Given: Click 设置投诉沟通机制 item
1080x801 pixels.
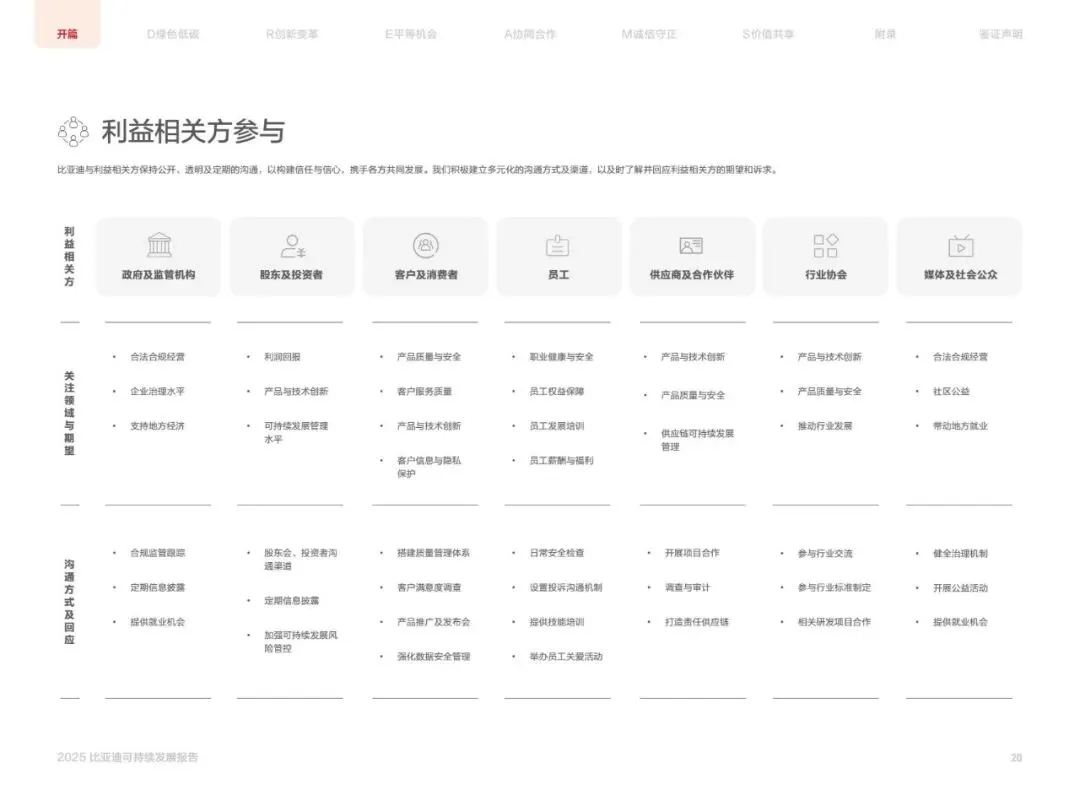Looking at the screenshot, I should point(565,587).
